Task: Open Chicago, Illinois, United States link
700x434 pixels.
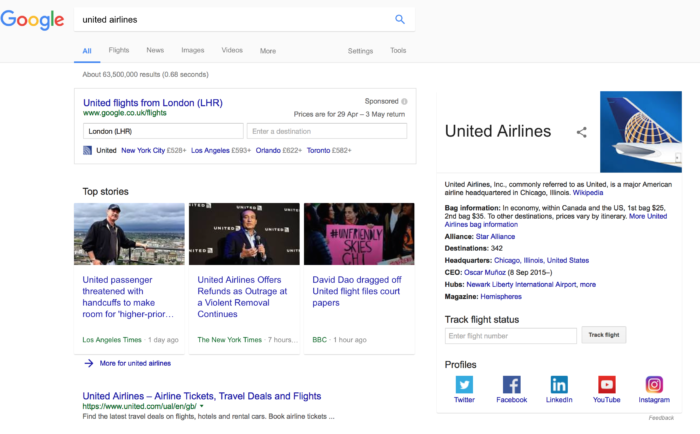Action: pyautogui.click(x=542, y=260)
